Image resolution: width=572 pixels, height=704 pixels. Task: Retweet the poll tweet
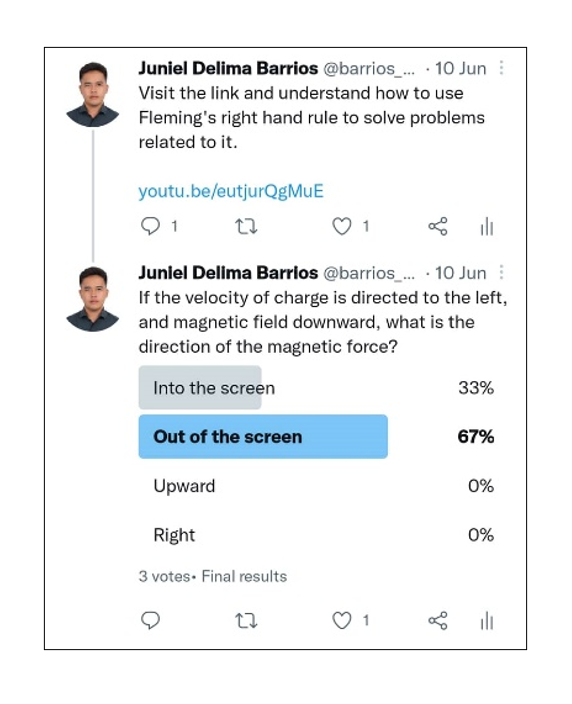pos(246,621)
